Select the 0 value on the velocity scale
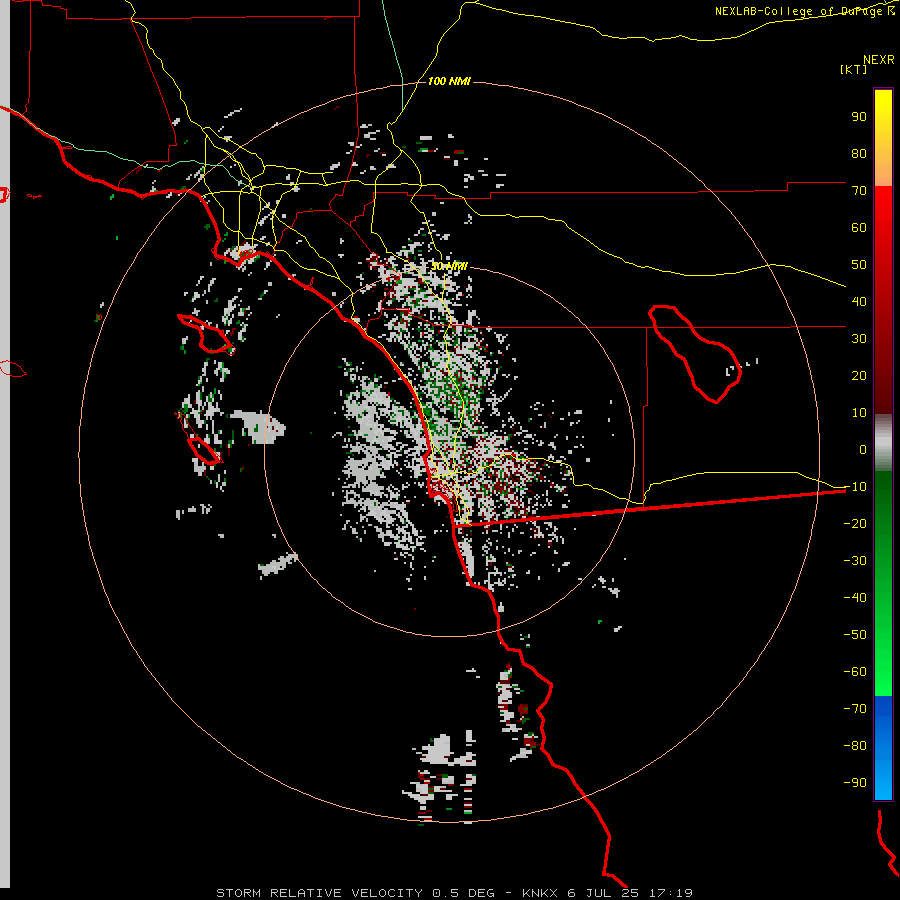Screen dimensions: 900x900 tap(863, 449)
